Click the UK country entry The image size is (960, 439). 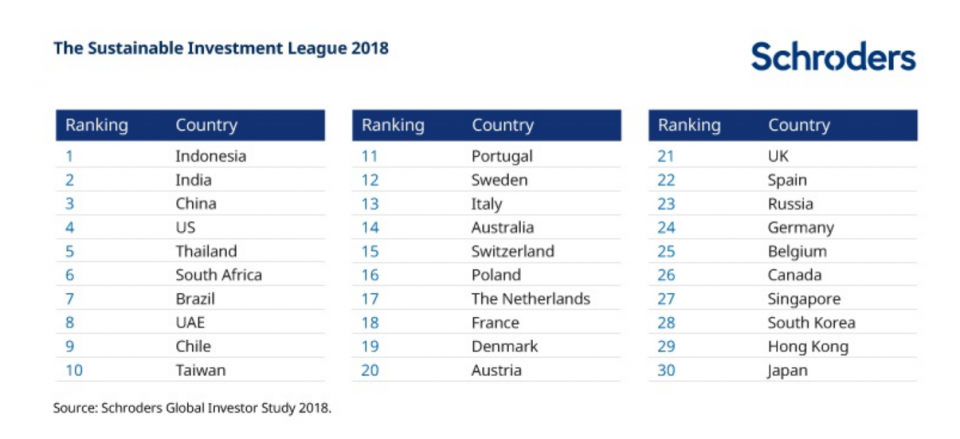779,156
